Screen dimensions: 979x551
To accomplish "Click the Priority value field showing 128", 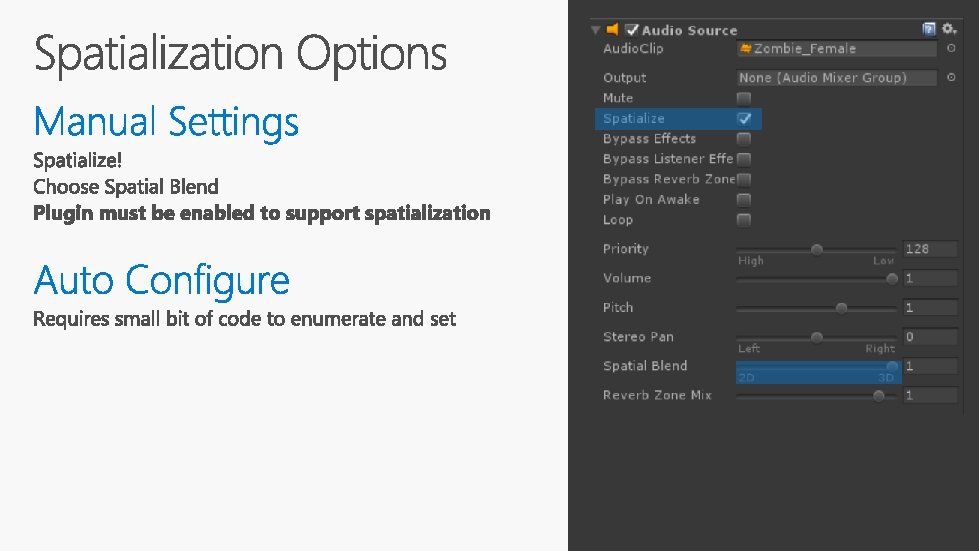I will pyautogui.click(x=929, y=249).
